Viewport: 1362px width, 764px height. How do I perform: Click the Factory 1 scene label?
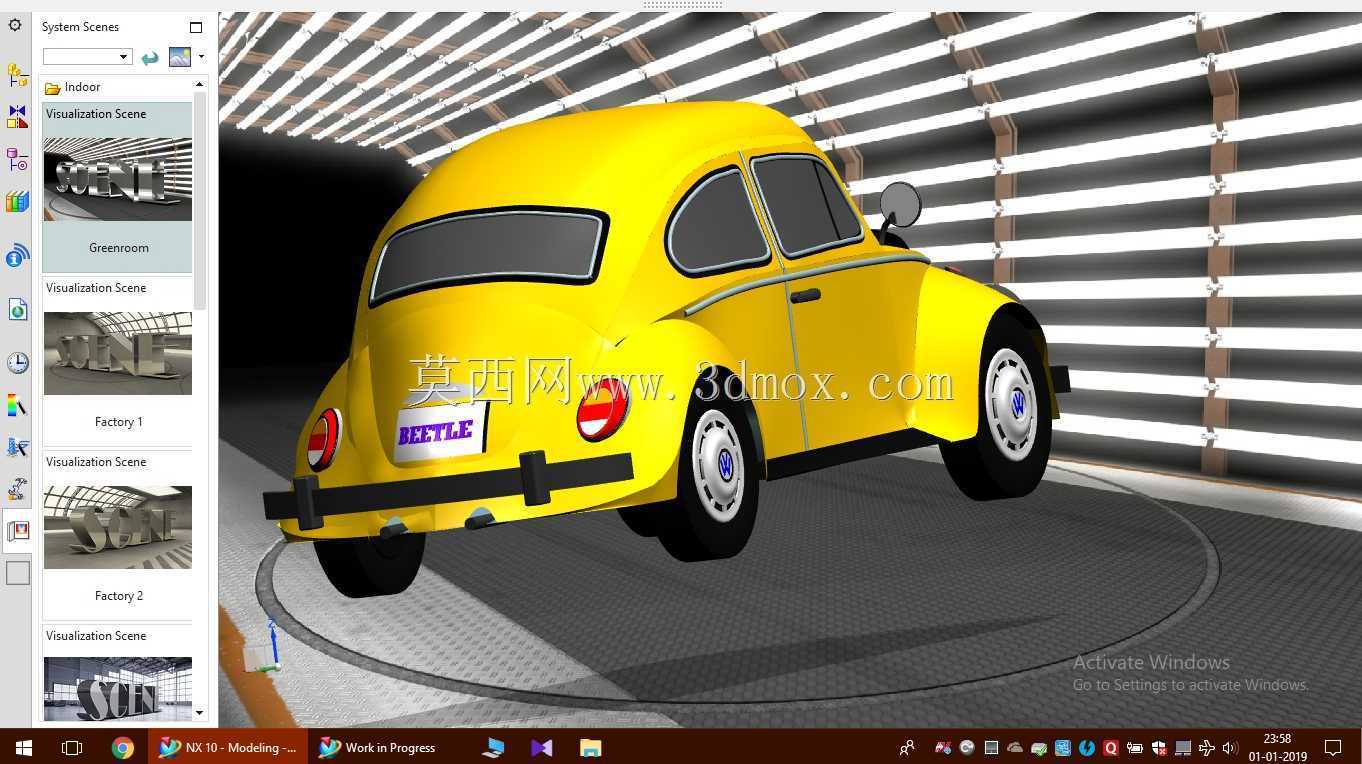pos(119,422)
